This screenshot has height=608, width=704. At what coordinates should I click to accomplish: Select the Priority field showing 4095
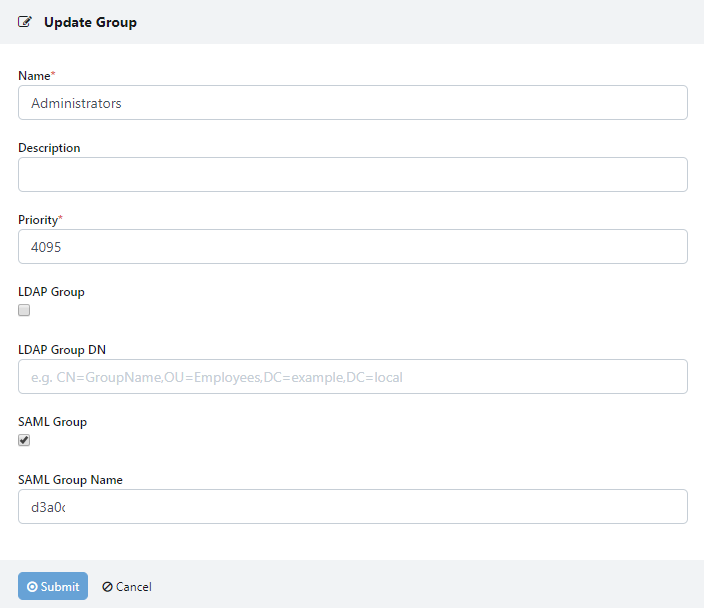[352, 247]
